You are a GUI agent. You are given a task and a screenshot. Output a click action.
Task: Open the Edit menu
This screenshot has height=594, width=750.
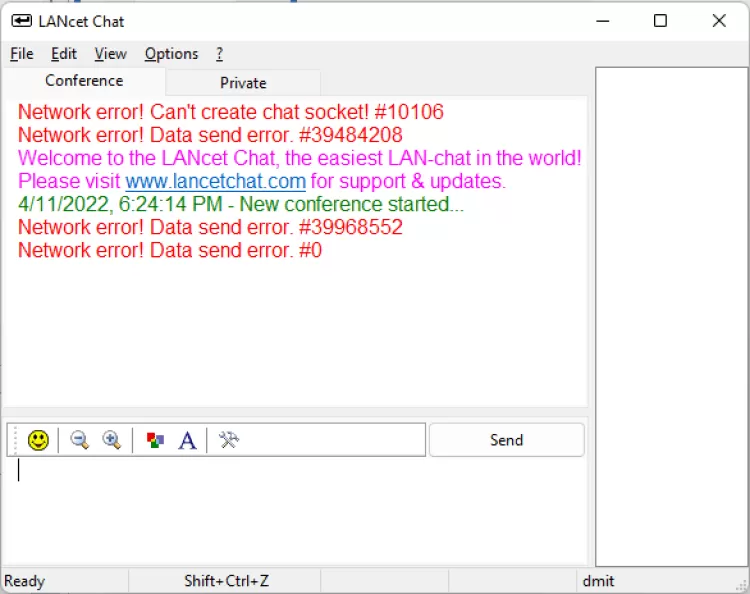click(x=64, y=54)
